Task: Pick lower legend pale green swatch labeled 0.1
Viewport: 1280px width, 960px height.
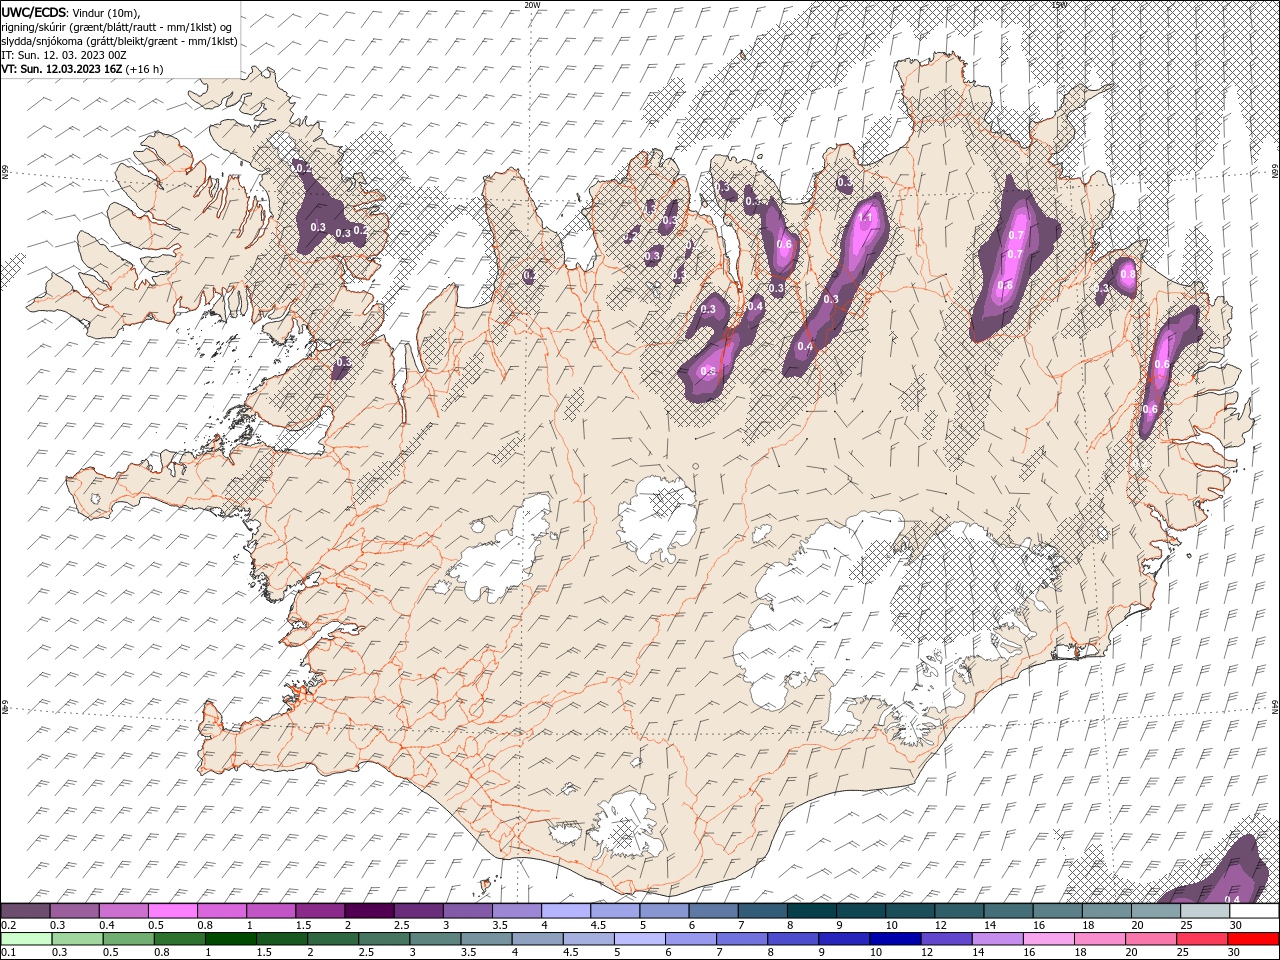Action: [26, 939]
